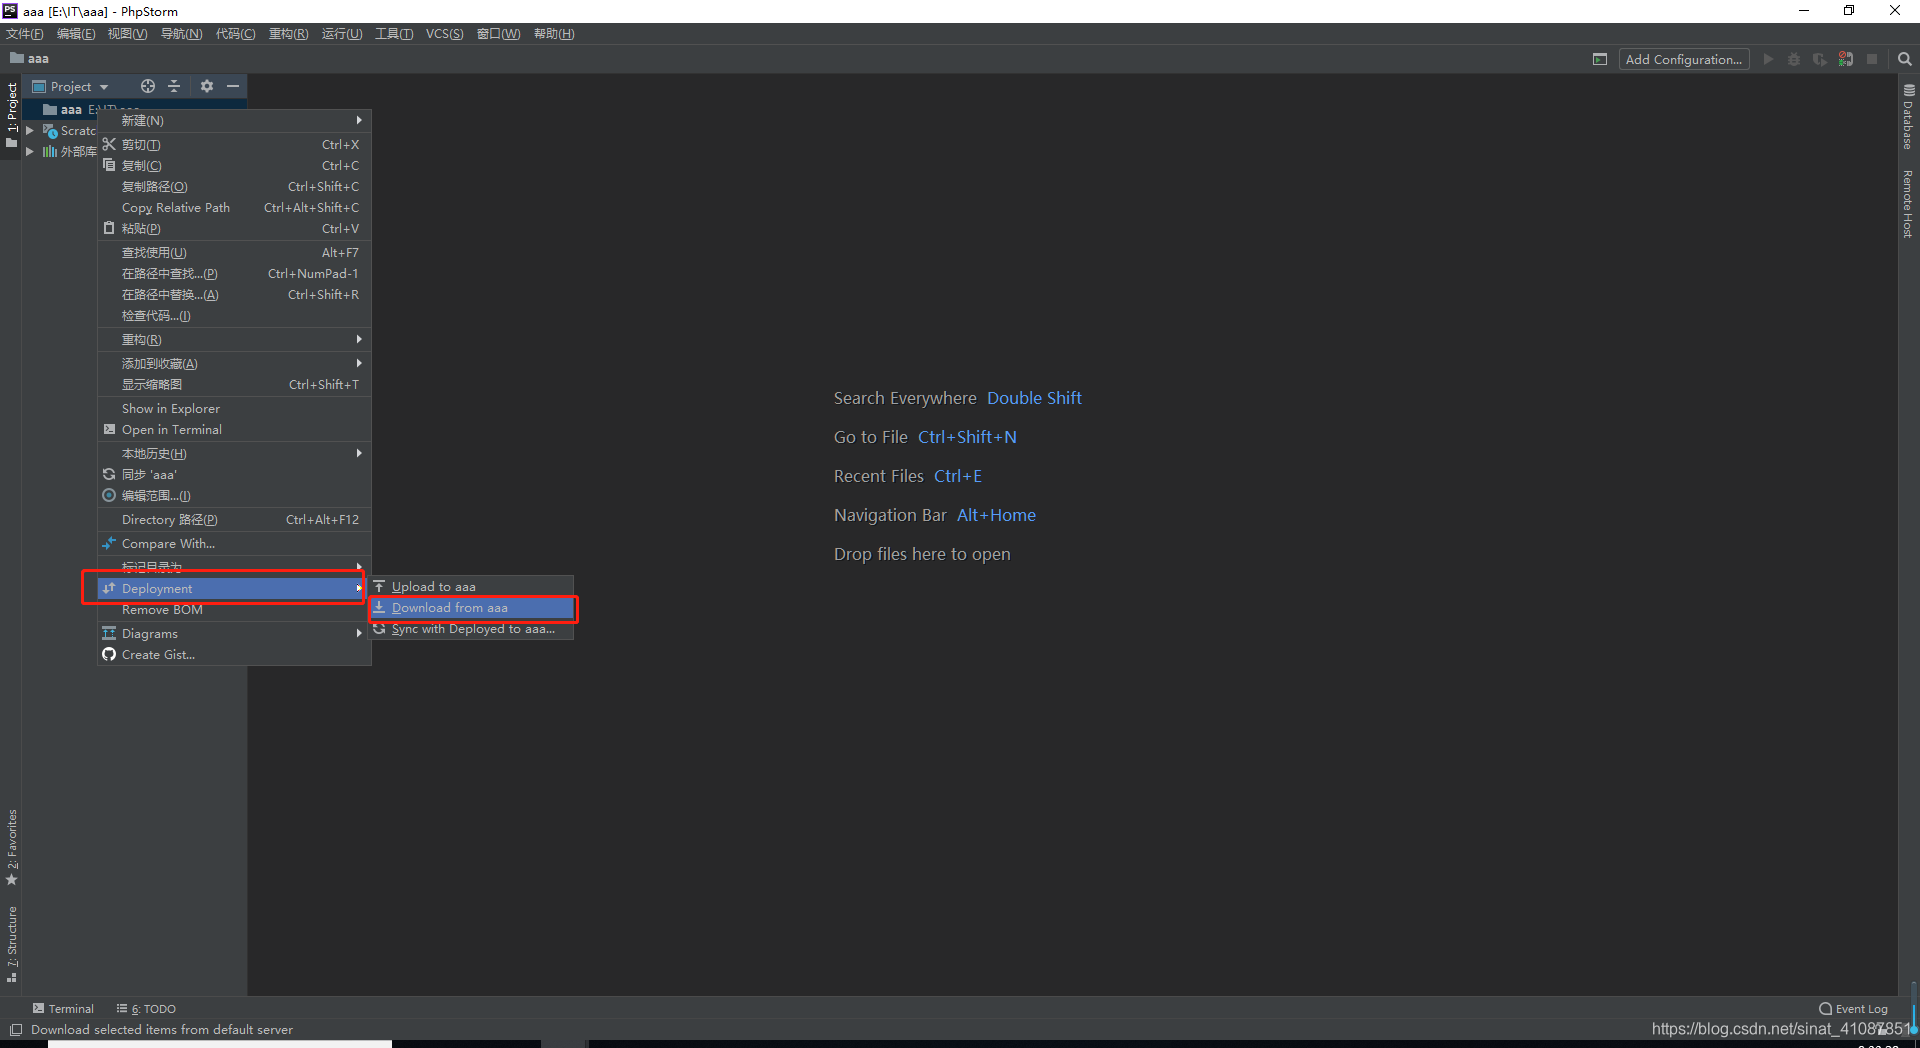Select 复制路径(O) menu entry

pos(234,187)
